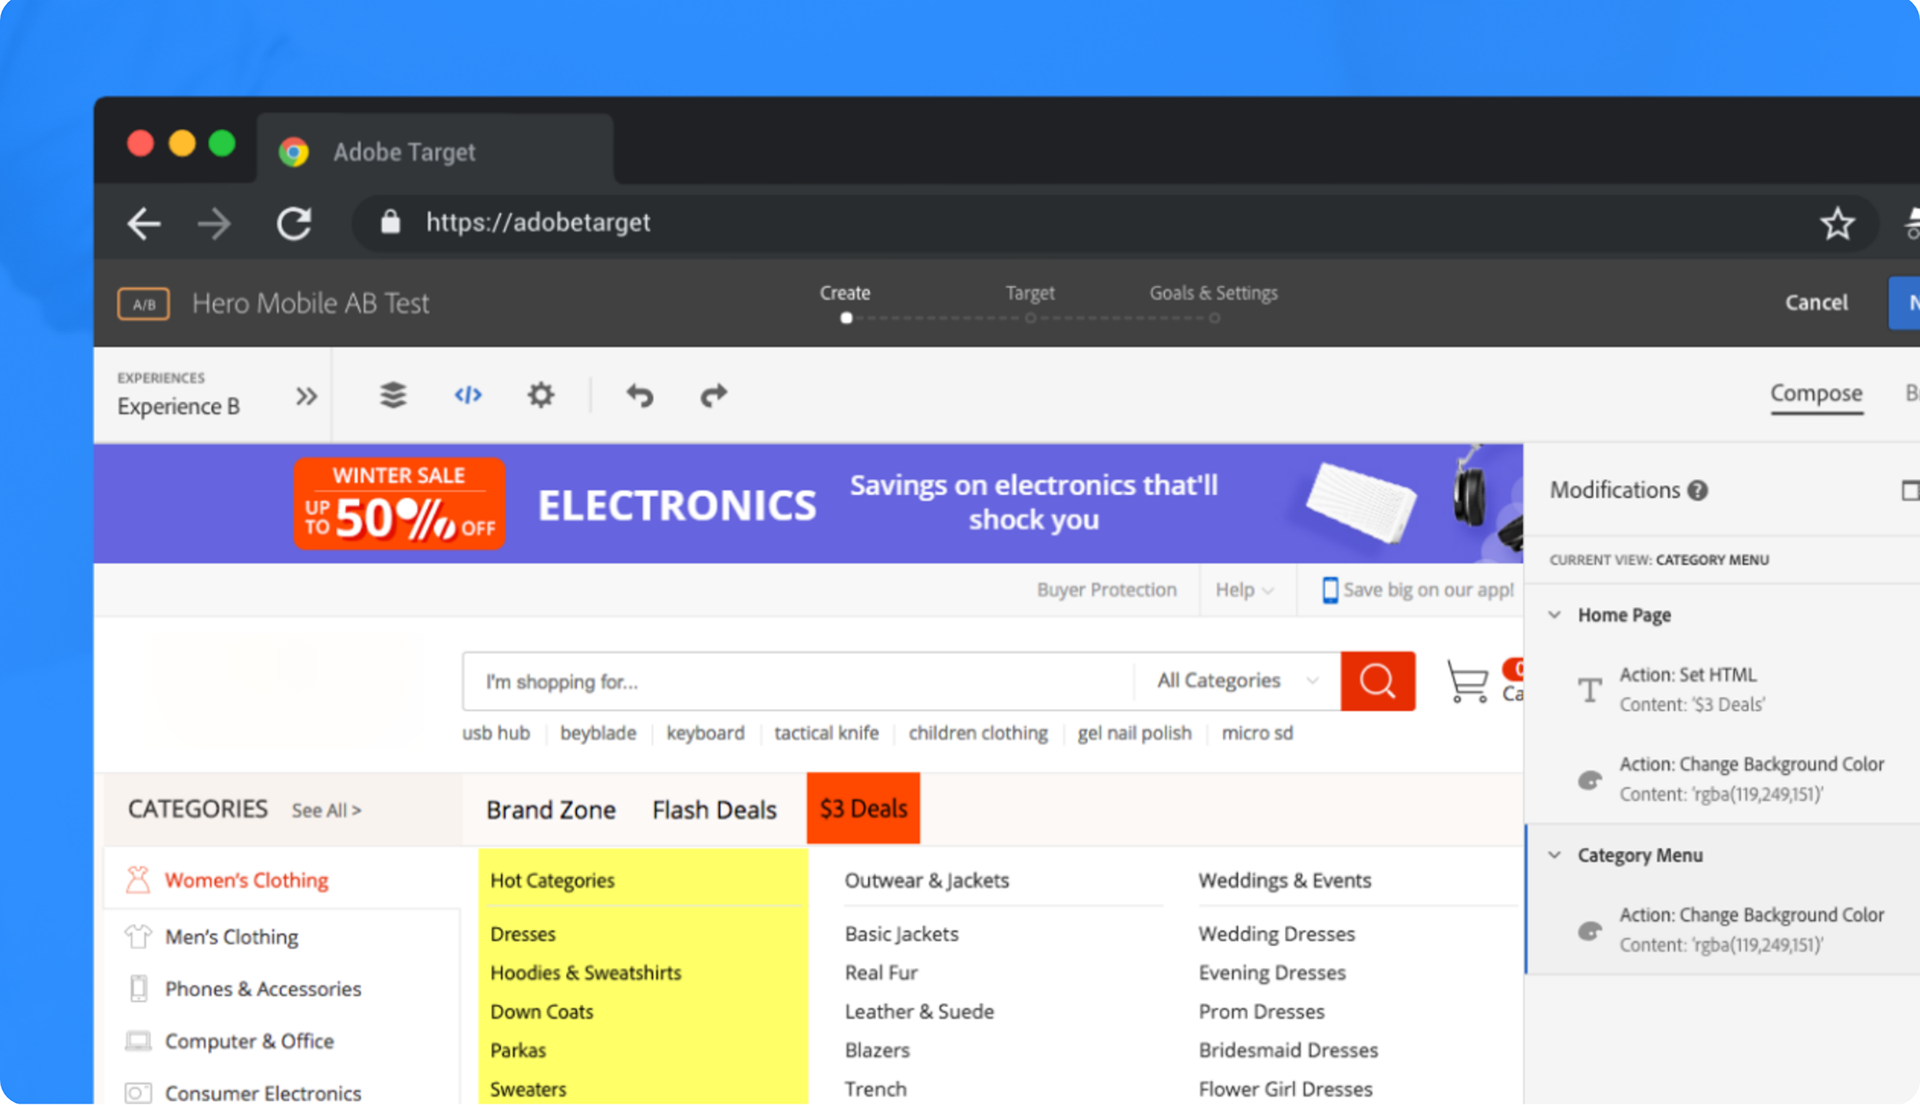Click the red search magnifier button

tap(1378, 681)
